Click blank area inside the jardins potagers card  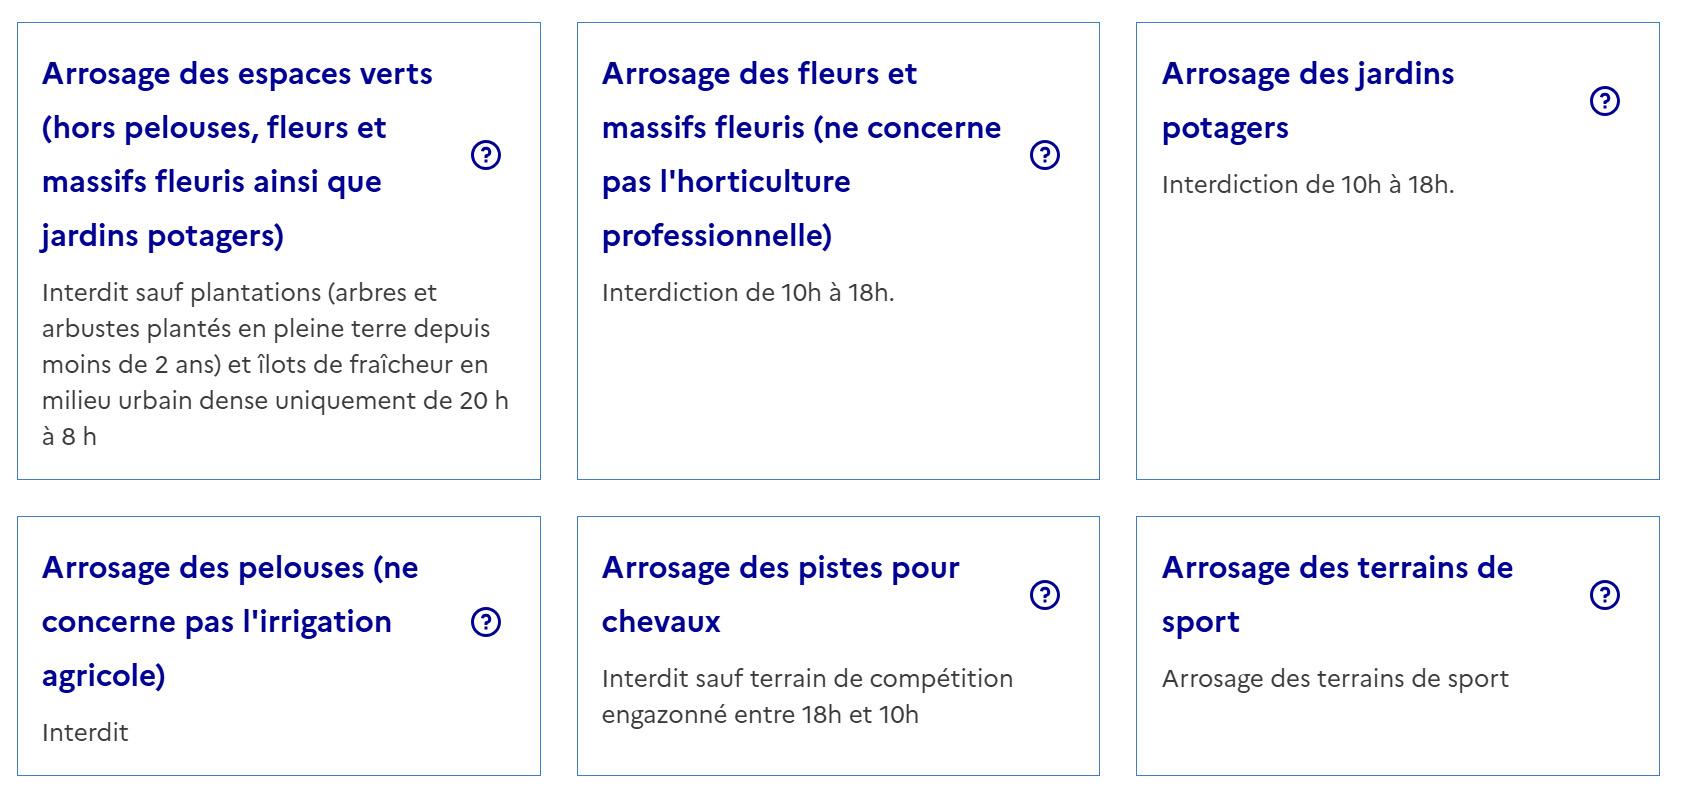[1397, 340]
